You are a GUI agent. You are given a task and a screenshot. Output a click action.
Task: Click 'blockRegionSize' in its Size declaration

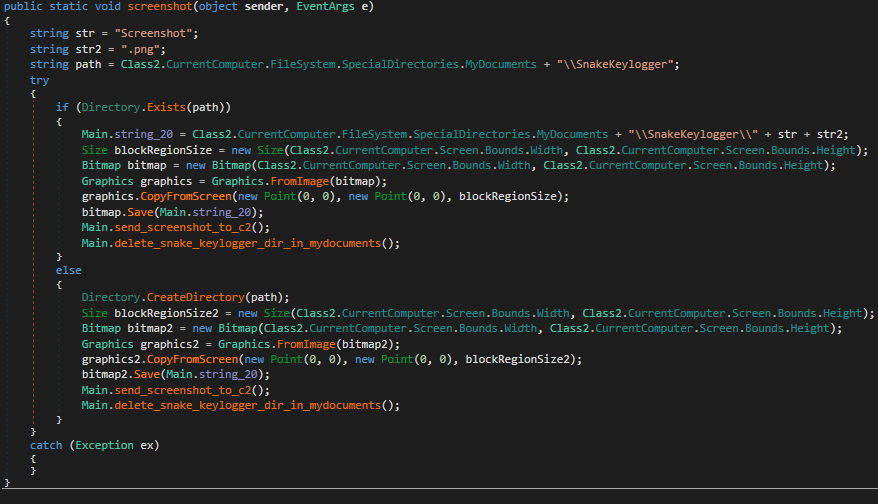click(x=163, y=150)
